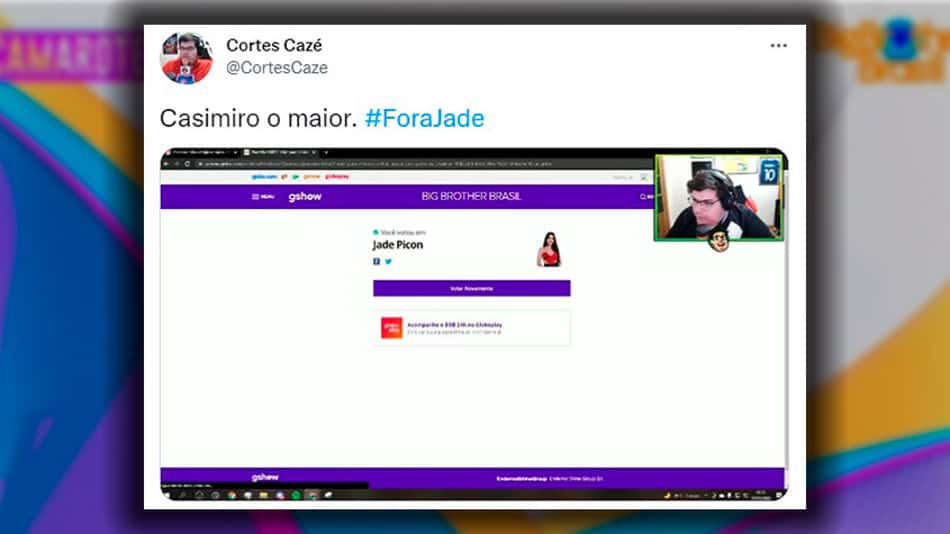The image size is (950, 534).
Task: Switch to the second browser tab
Action: (x=280, y=152)
